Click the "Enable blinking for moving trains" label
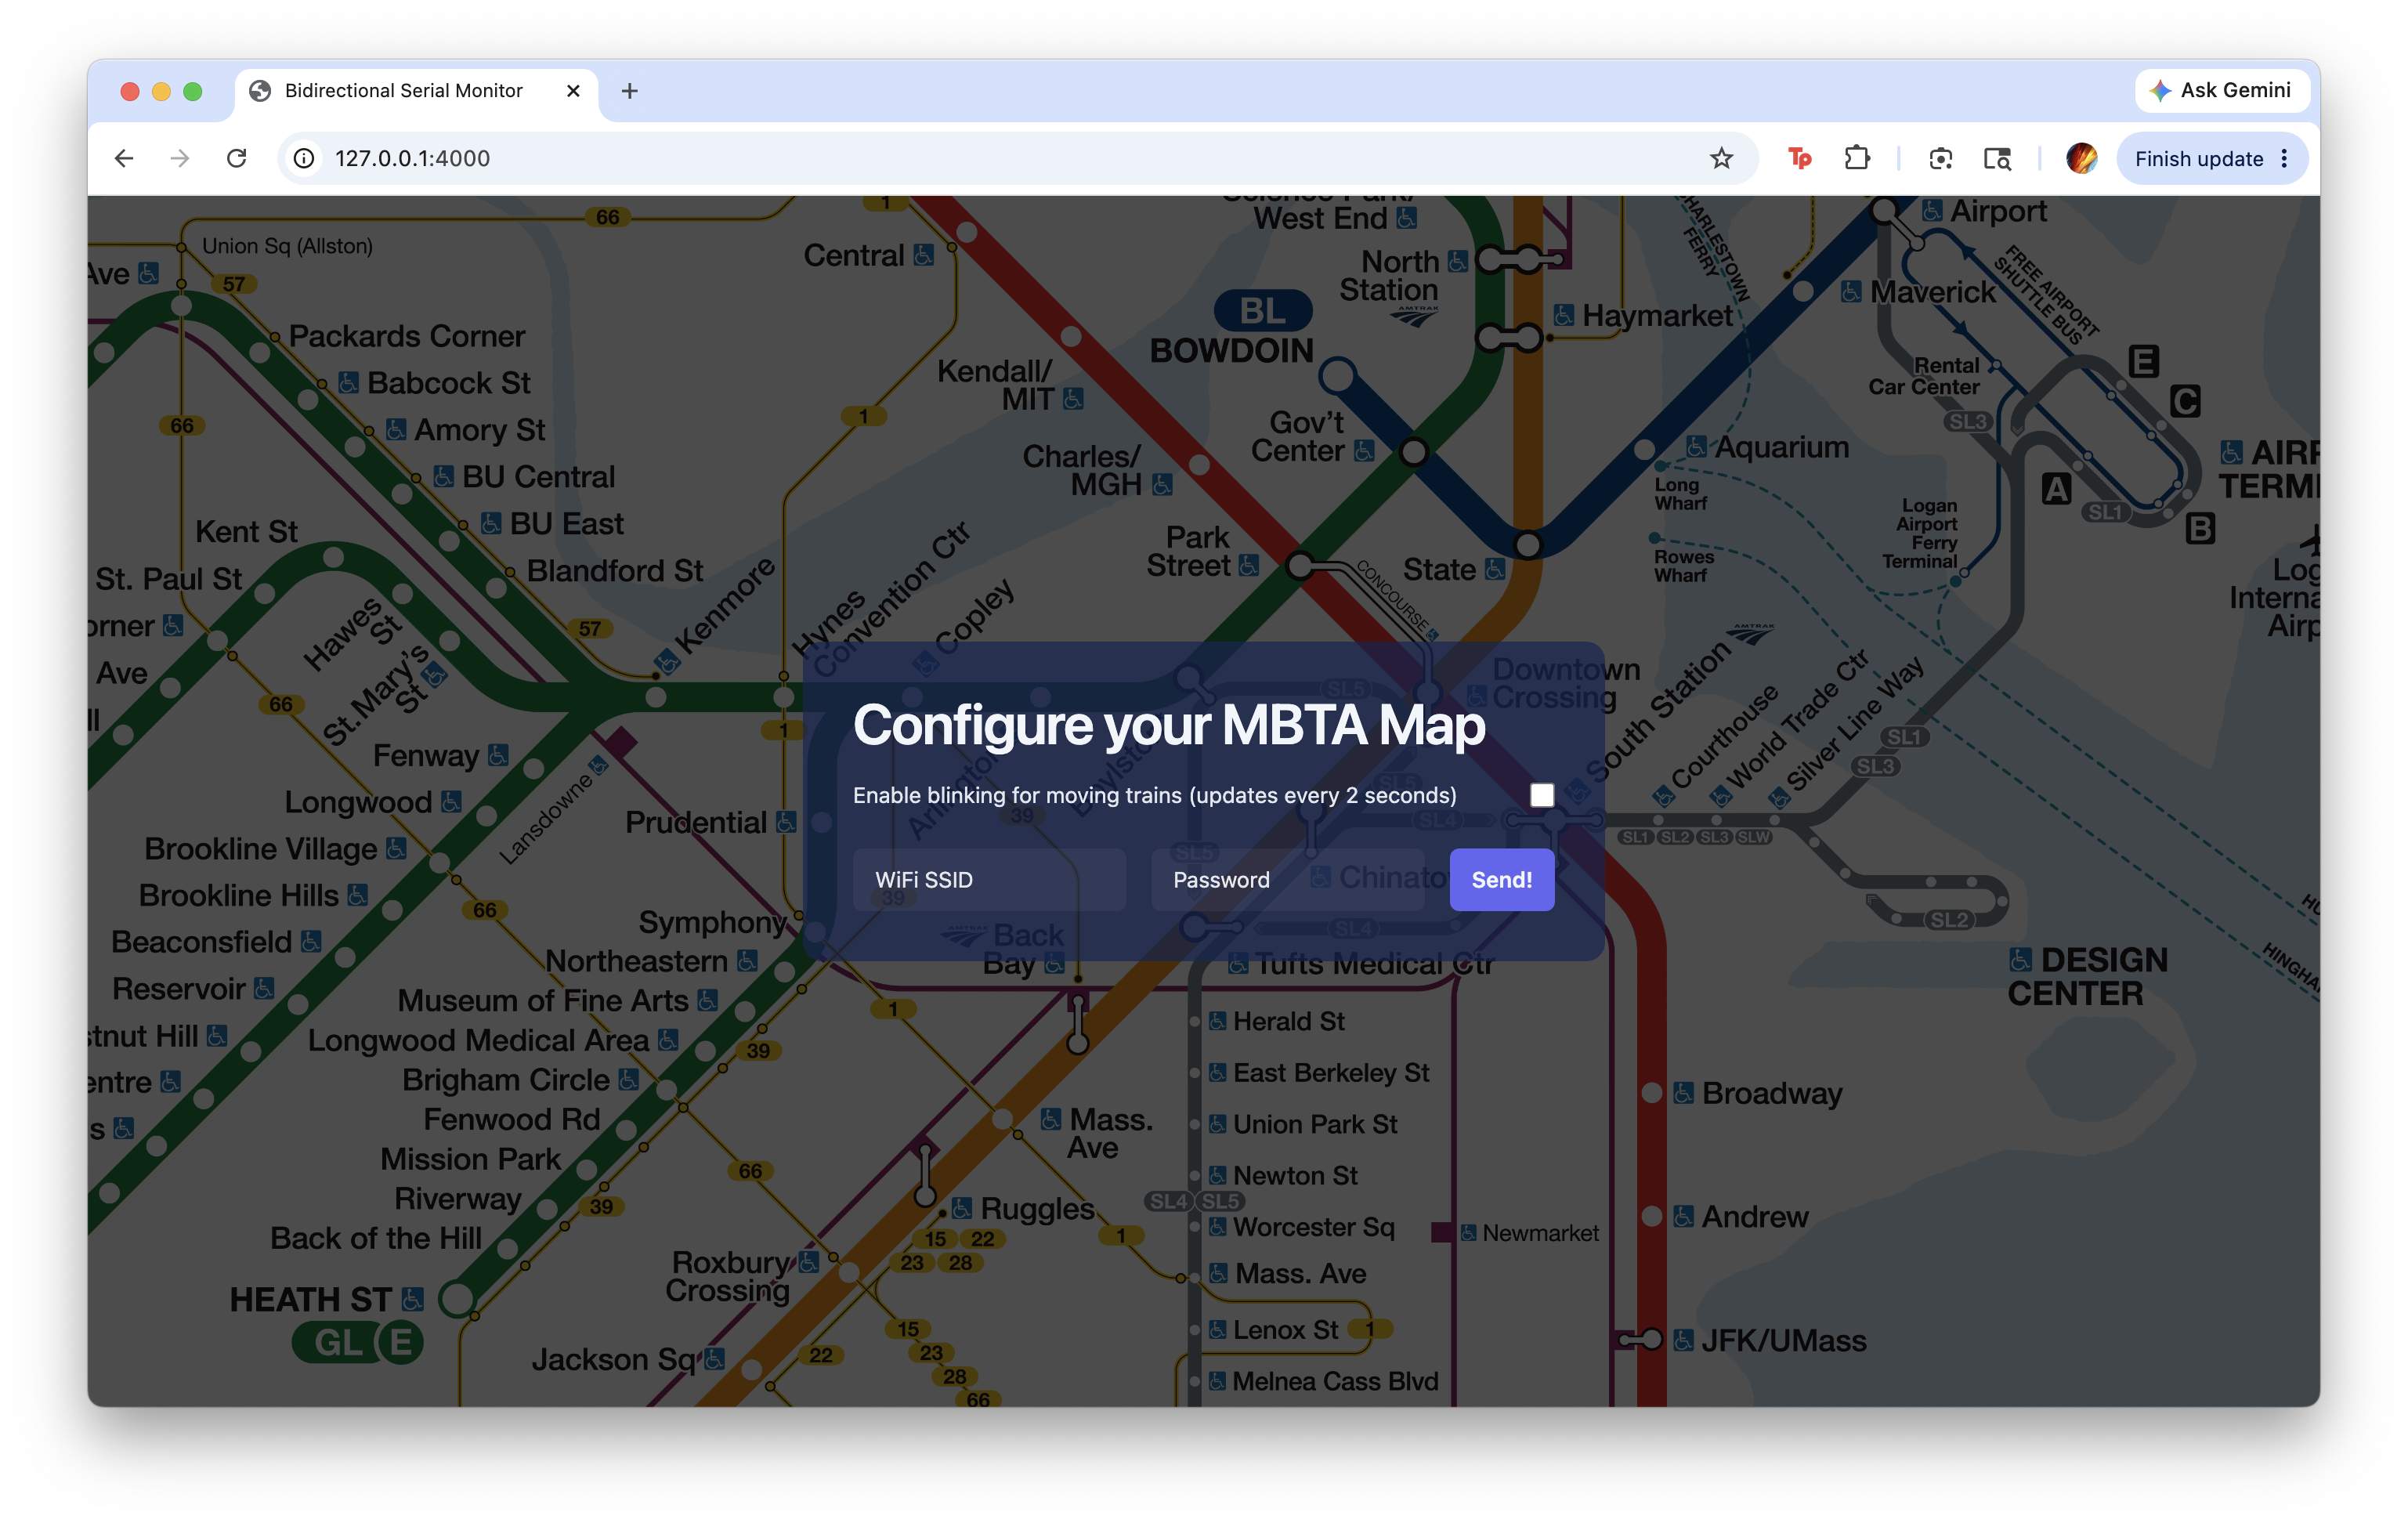 click(x=1155, y=795)
